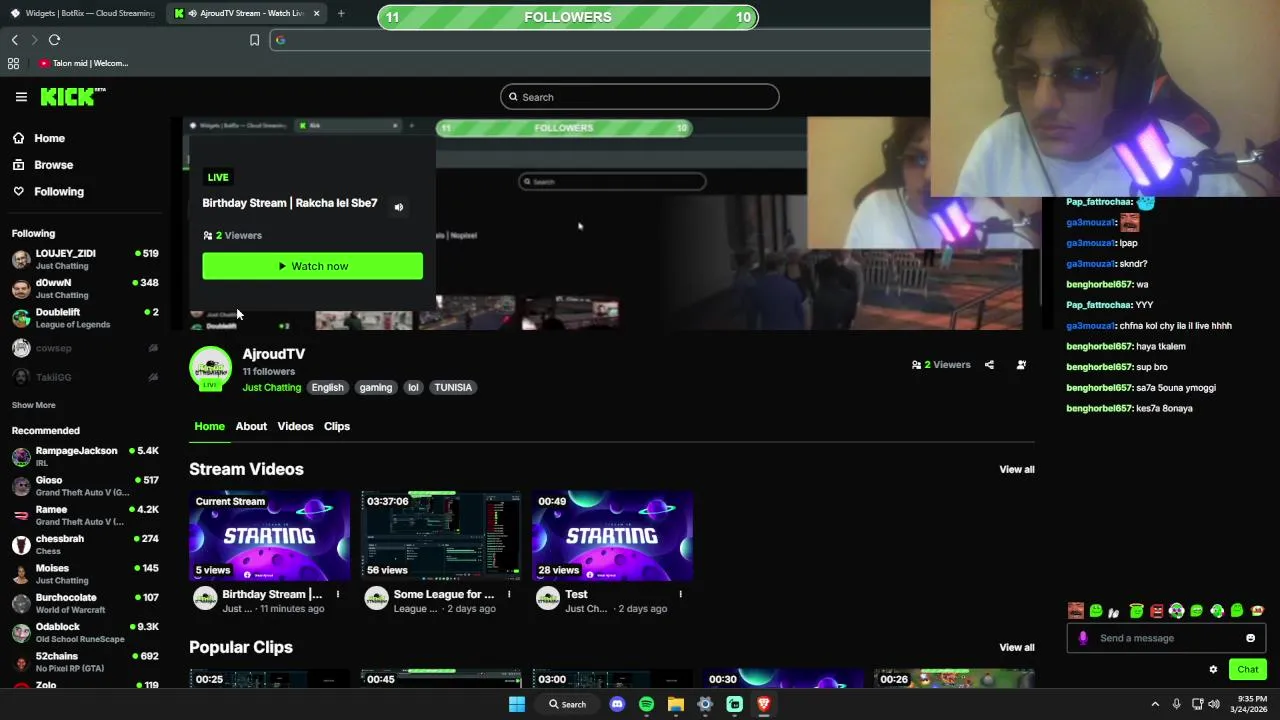
Task: Click View all for Popular Clips
Action: [x=1016, y=647]
